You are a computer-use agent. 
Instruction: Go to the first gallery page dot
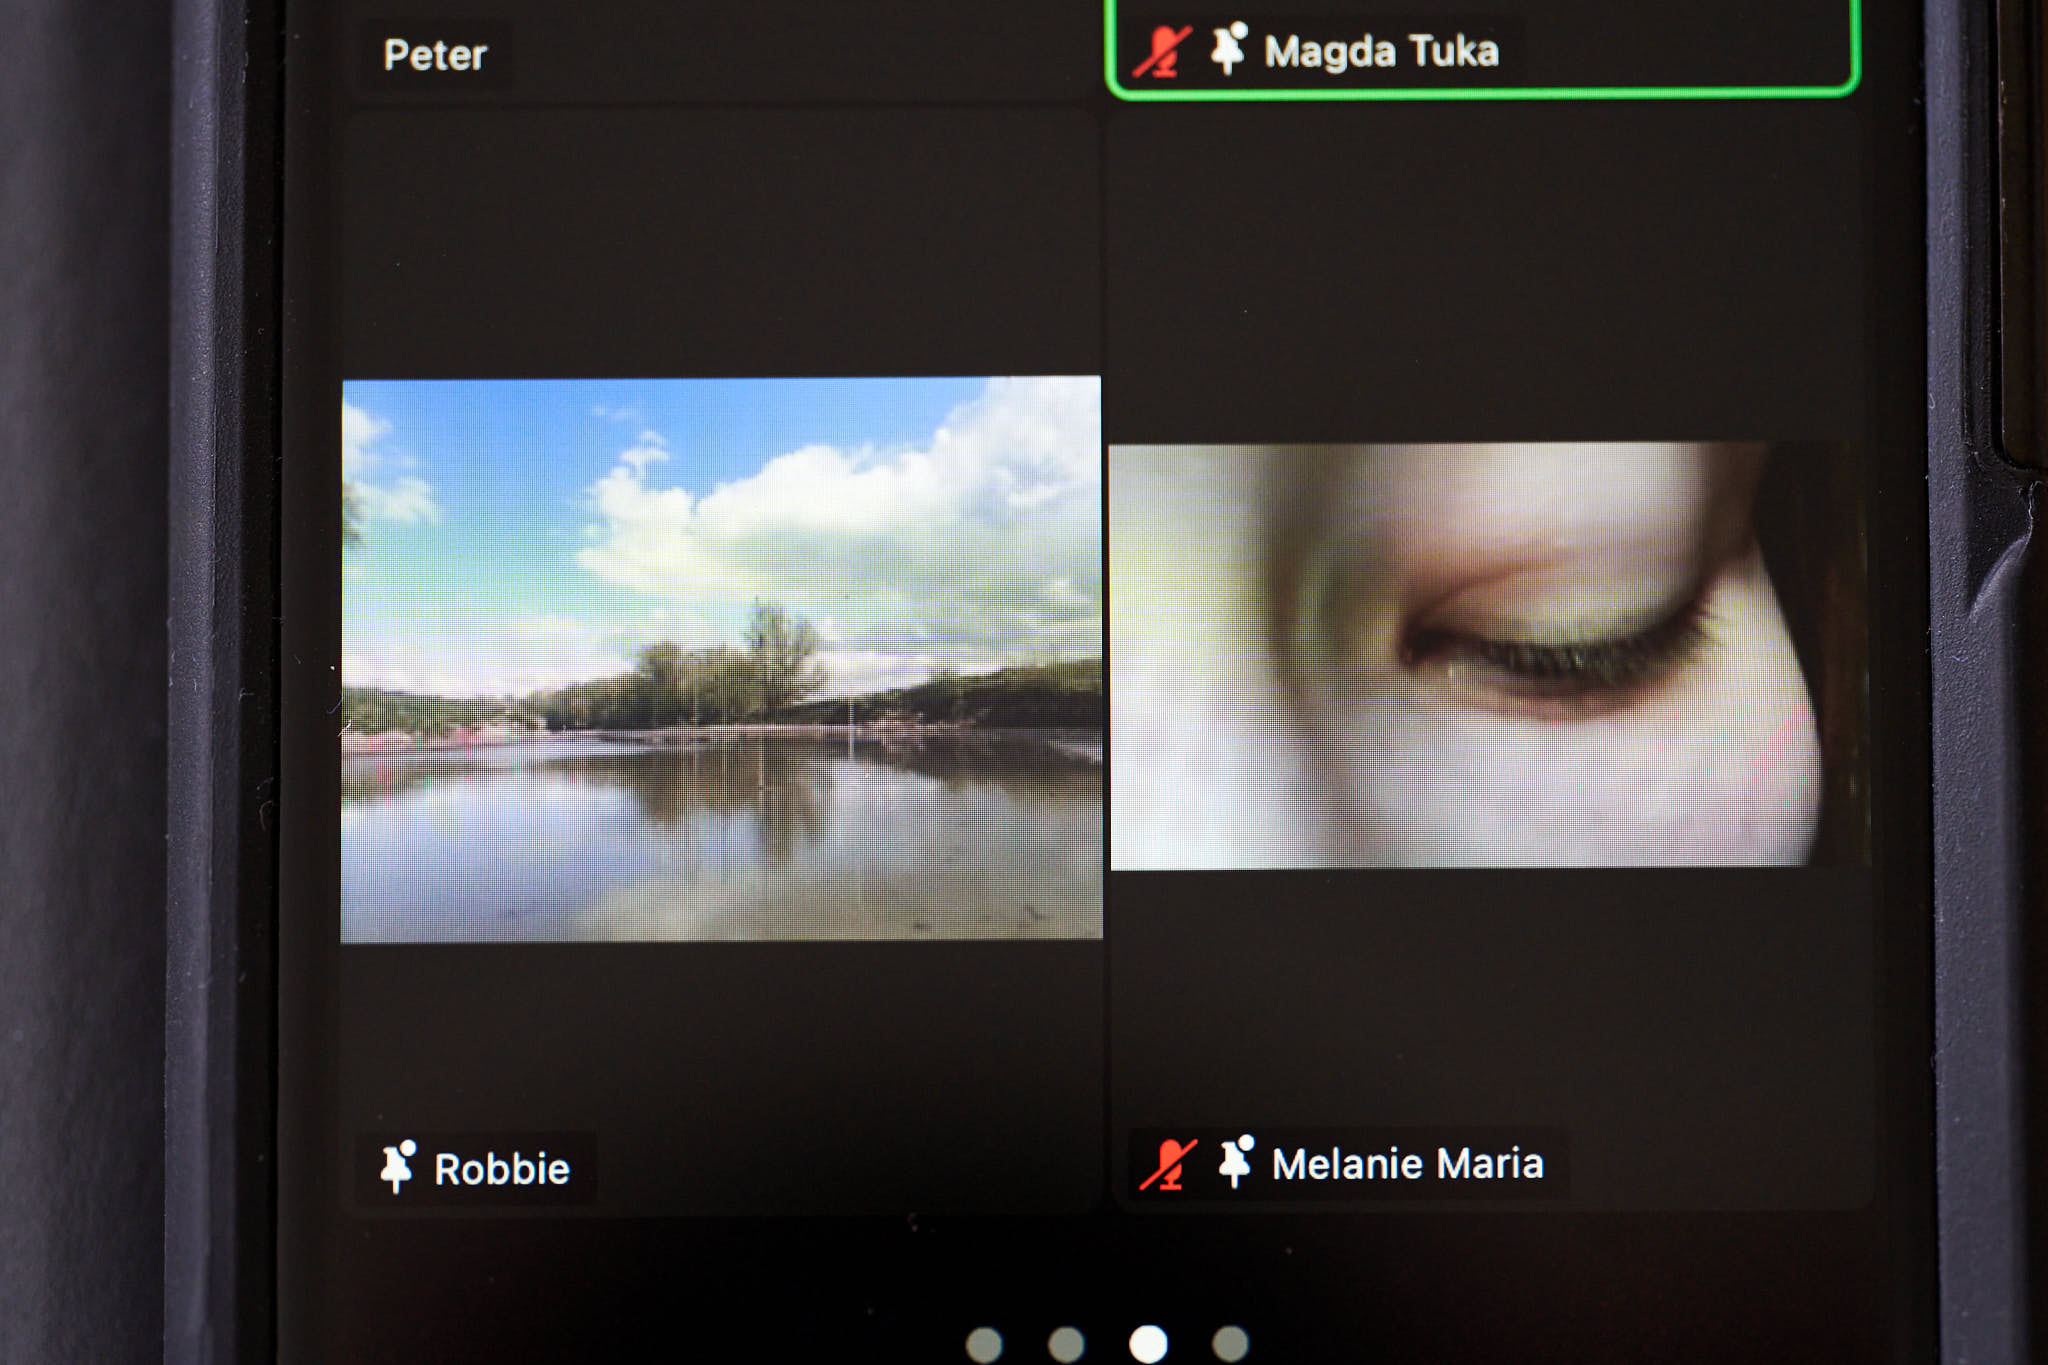point(985,1344)
